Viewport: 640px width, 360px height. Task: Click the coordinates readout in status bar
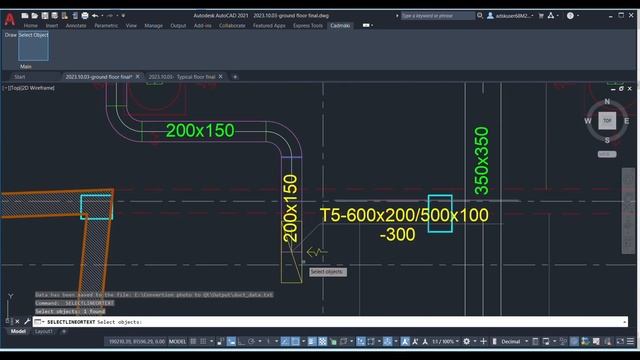click(137, 341)
